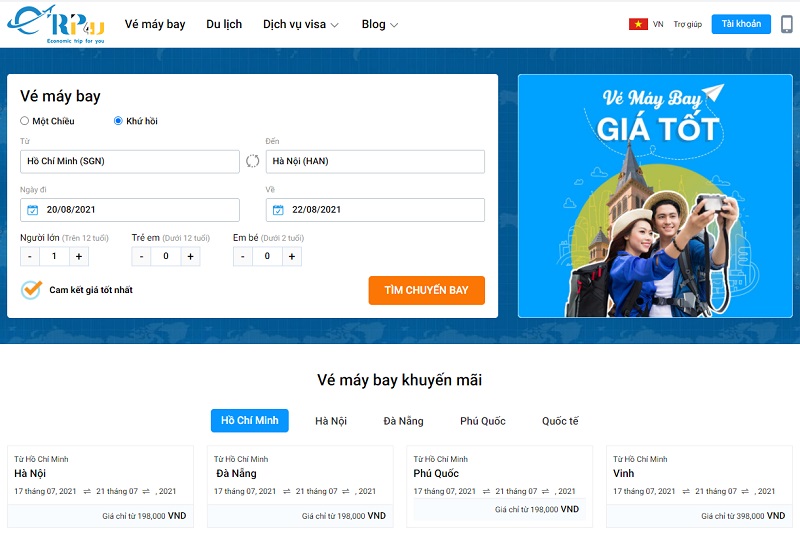The image size is (800, 543).
Task: Toggle the Cam kết giá tốt nhất checkmark
Action: pyautogui.click(x=31, y=289)
